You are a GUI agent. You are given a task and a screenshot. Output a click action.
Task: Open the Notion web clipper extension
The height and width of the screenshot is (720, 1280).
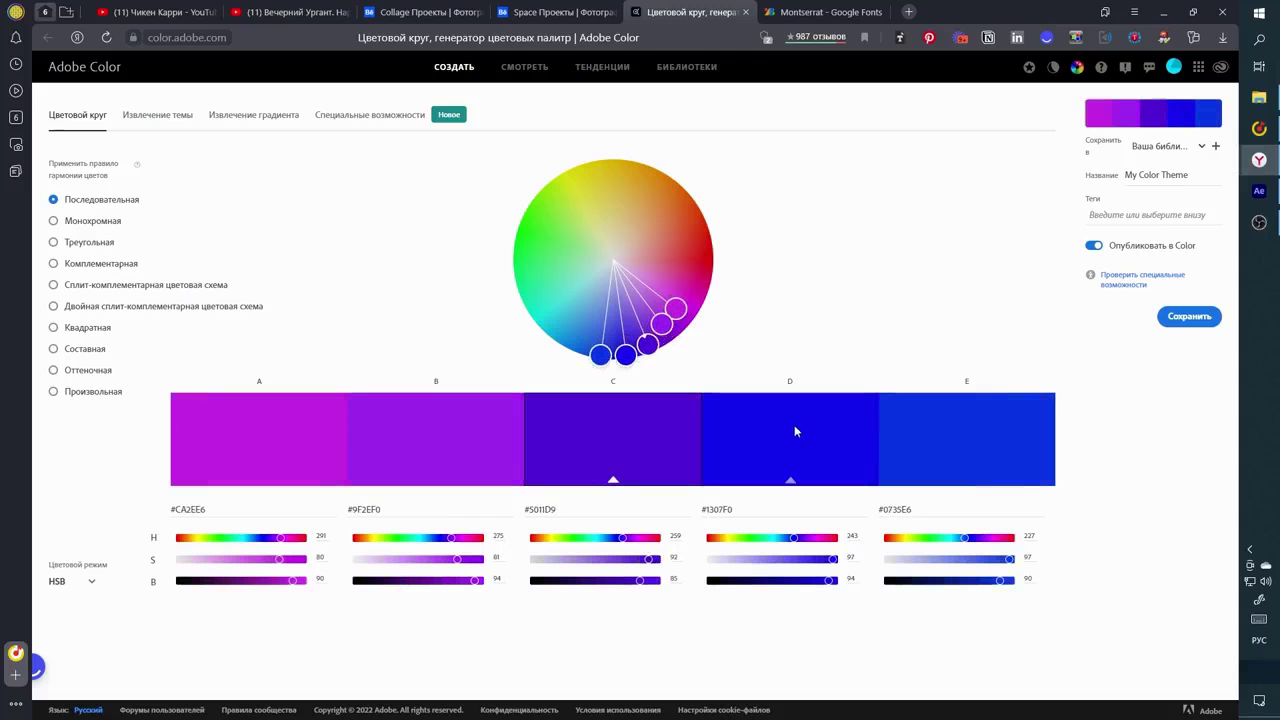click(988, 38)
